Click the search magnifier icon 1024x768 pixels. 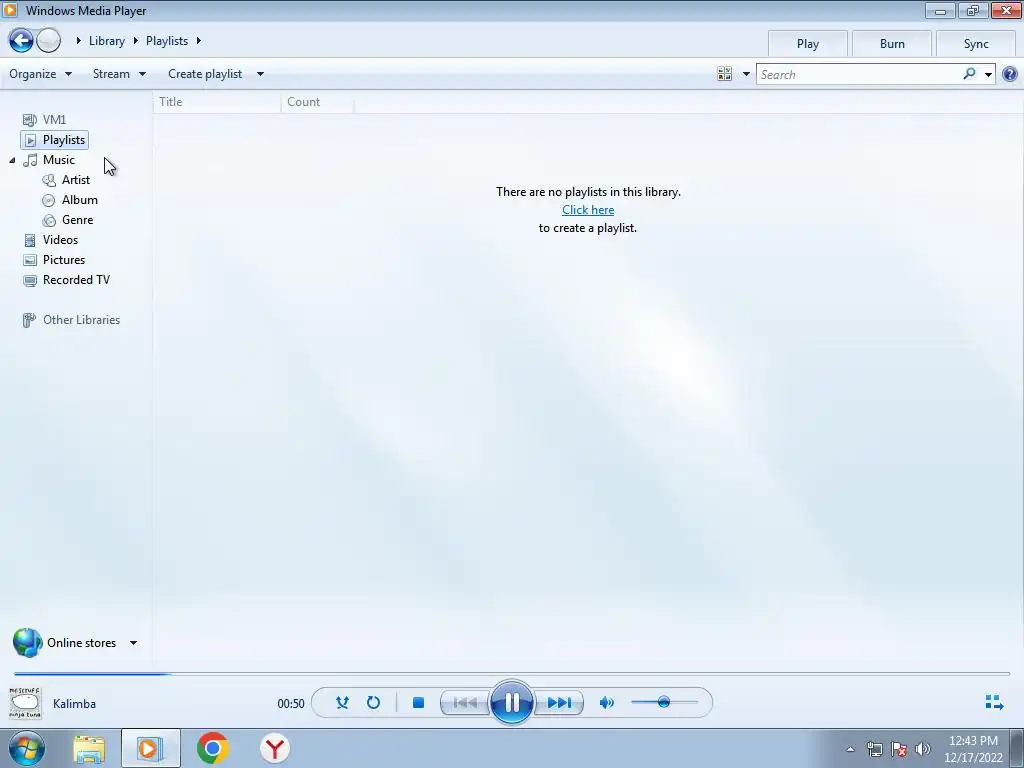click(x=969, y=74)
